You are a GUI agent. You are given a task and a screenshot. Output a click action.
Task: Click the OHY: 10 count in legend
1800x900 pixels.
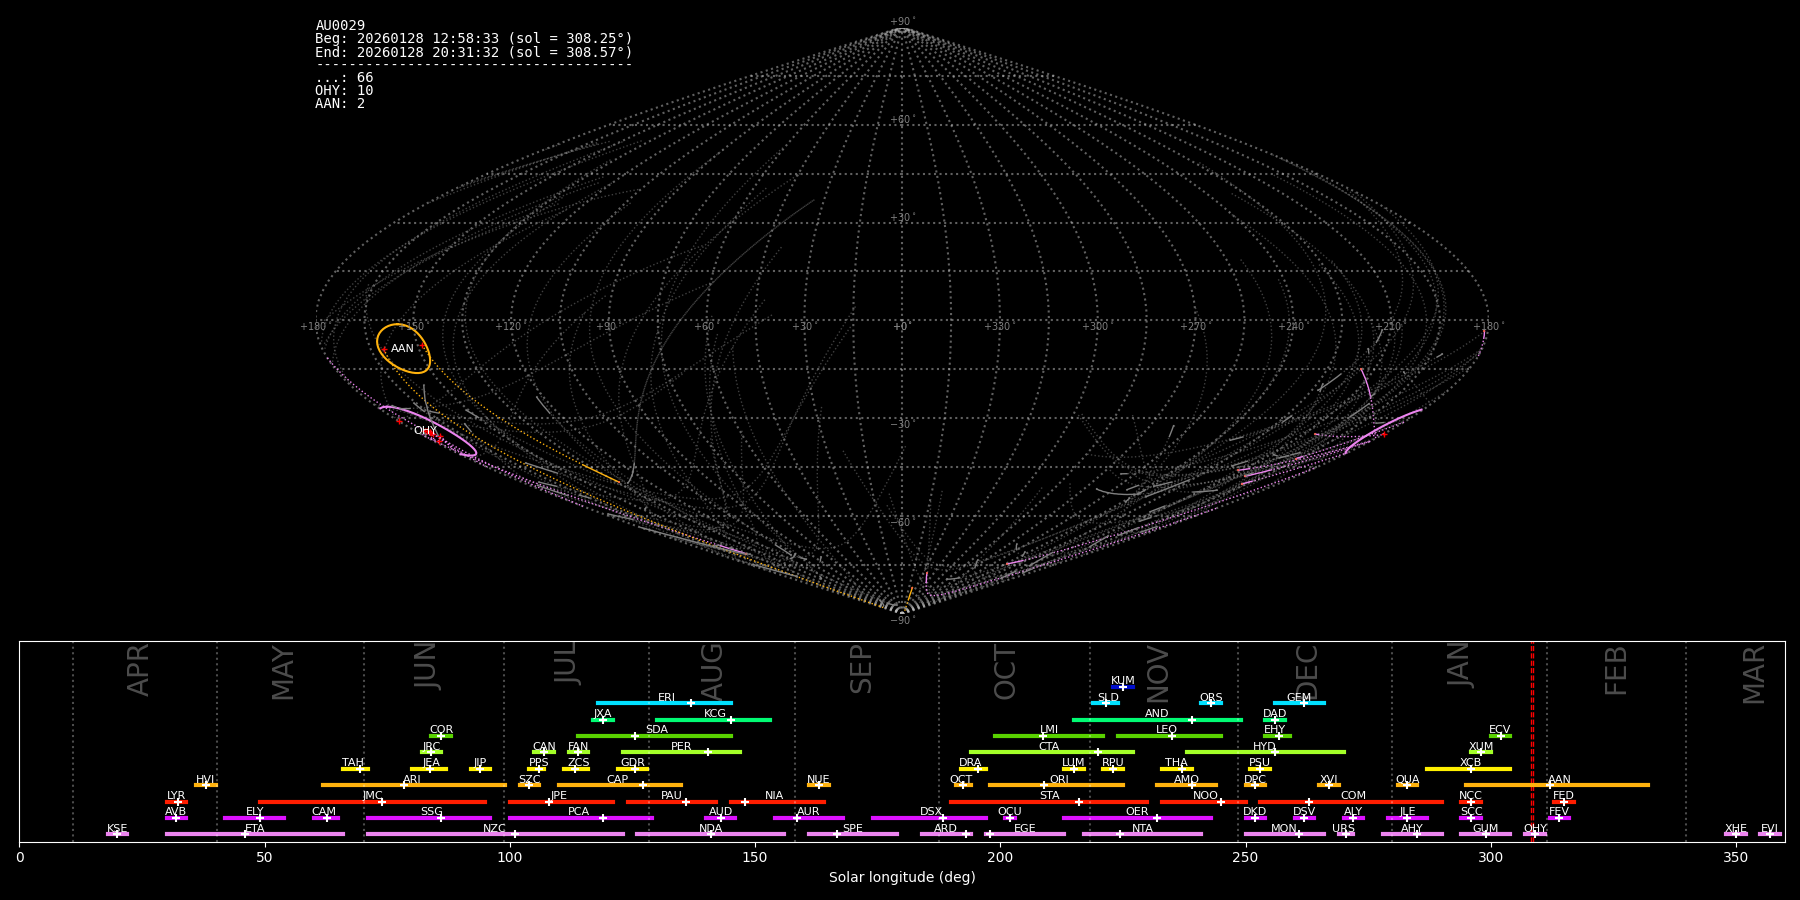(x=344, y=91)
